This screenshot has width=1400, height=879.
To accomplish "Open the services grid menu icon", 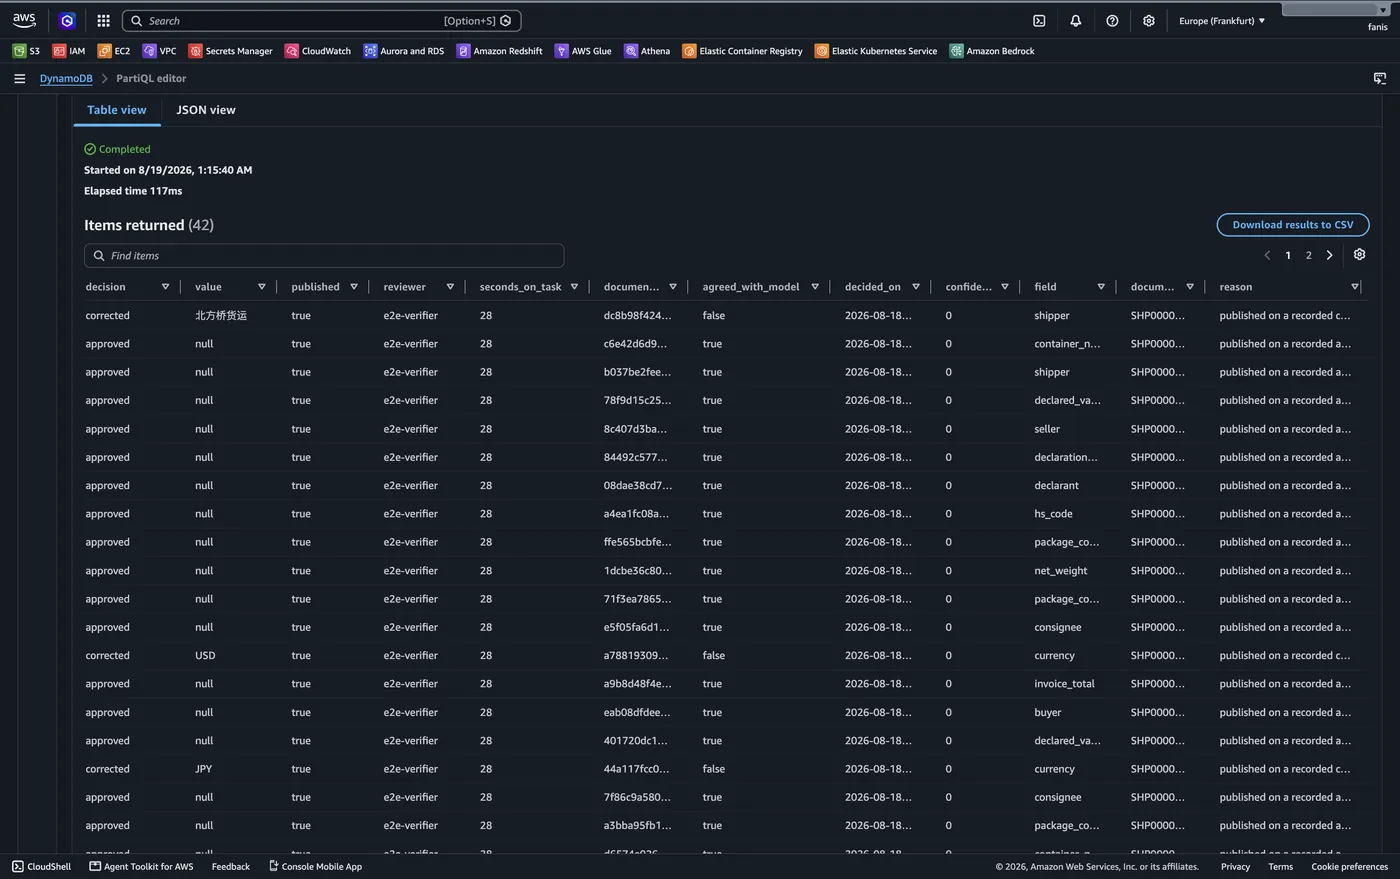I will click(x=103, y=20).
